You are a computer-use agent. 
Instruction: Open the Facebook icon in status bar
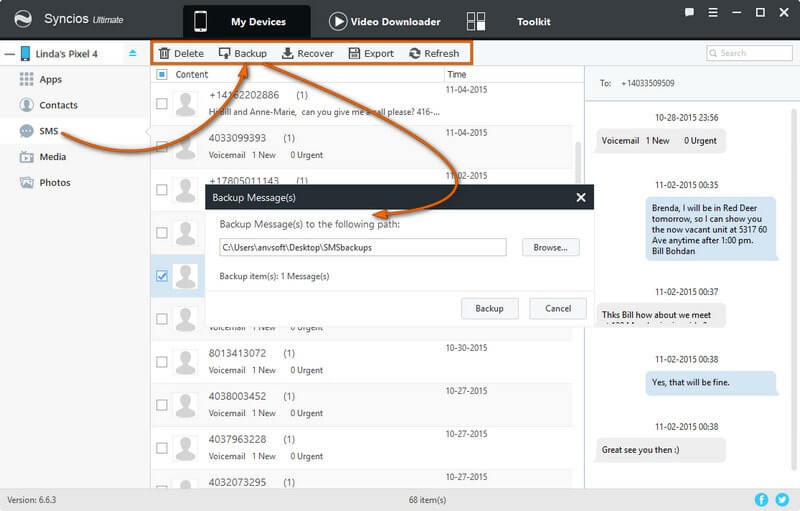(x=761, y=500)
